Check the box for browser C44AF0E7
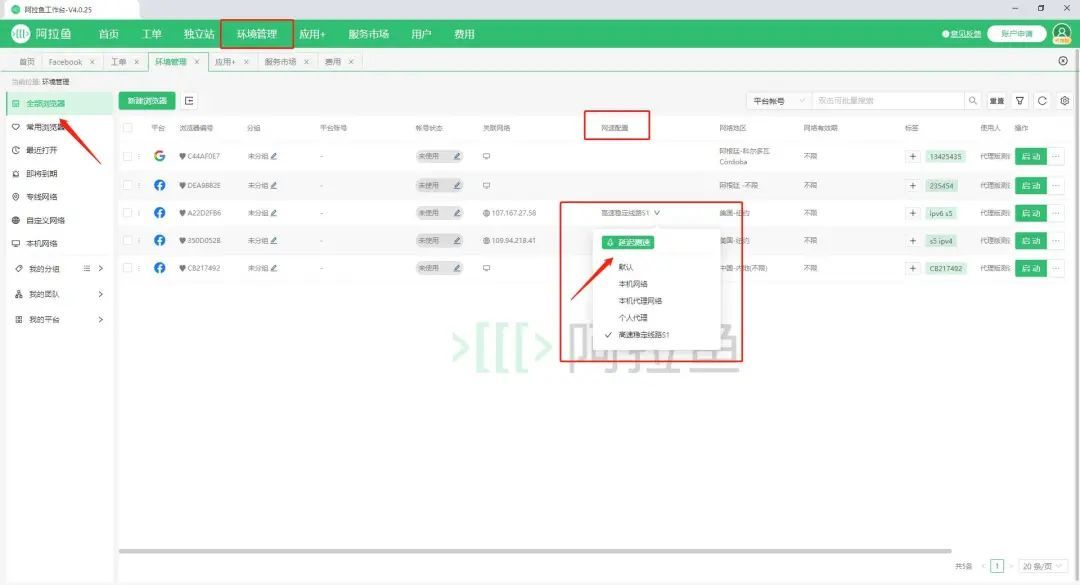 [127, 156]
